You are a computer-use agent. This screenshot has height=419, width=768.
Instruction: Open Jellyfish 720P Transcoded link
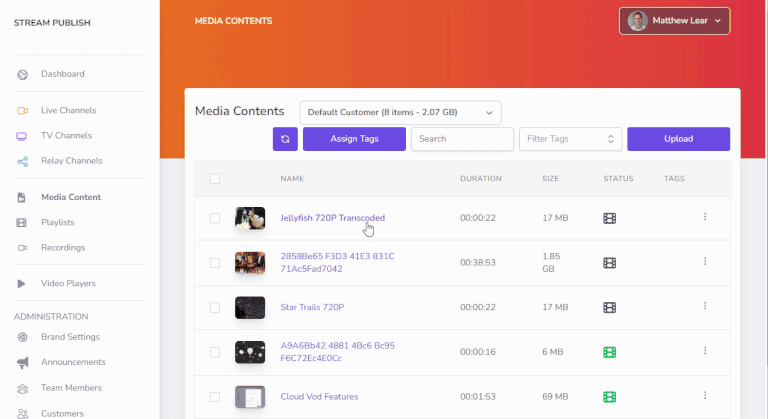coord(333,218)
